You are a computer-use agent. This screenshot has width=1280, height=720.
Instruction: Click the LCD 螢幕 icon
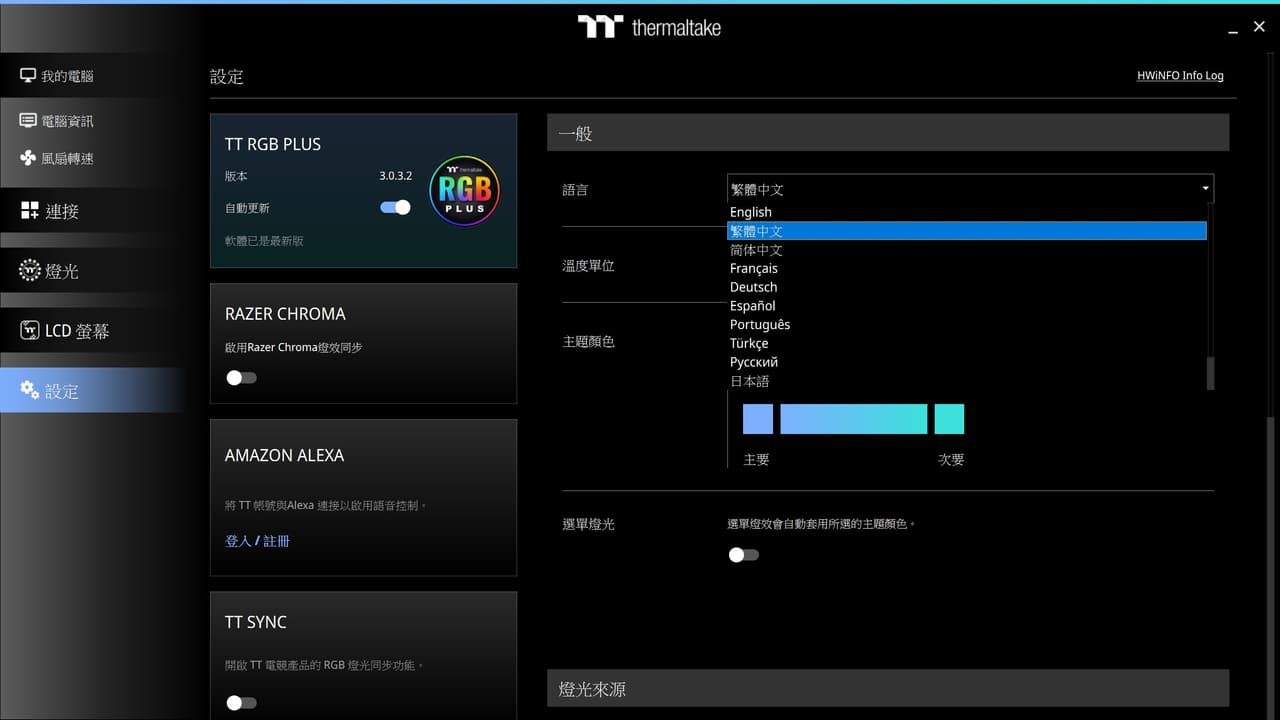point(30,331)
